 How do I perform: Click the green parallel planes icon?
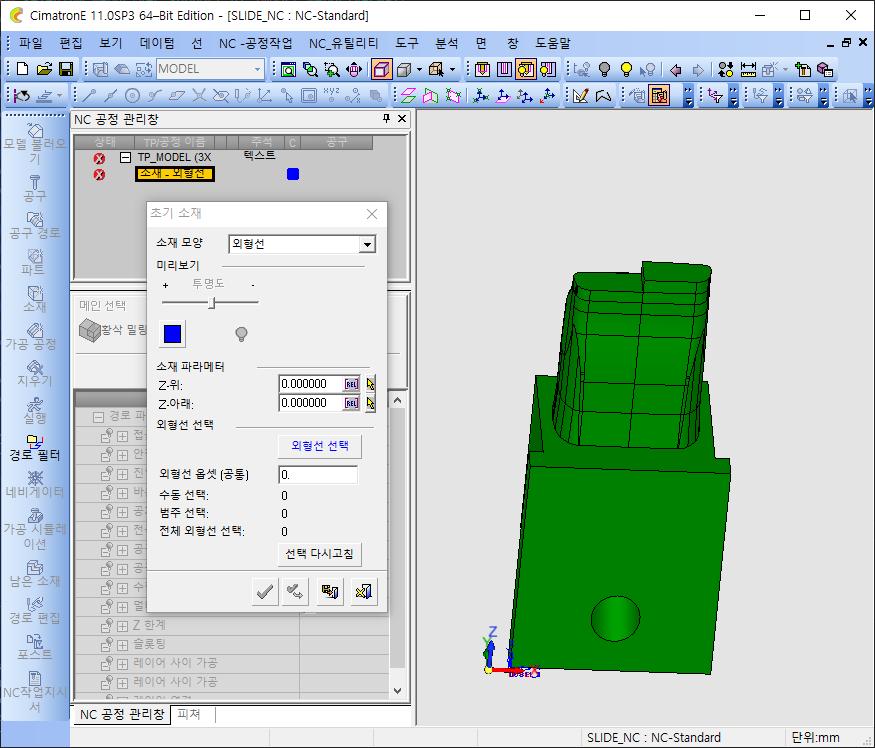408,95
